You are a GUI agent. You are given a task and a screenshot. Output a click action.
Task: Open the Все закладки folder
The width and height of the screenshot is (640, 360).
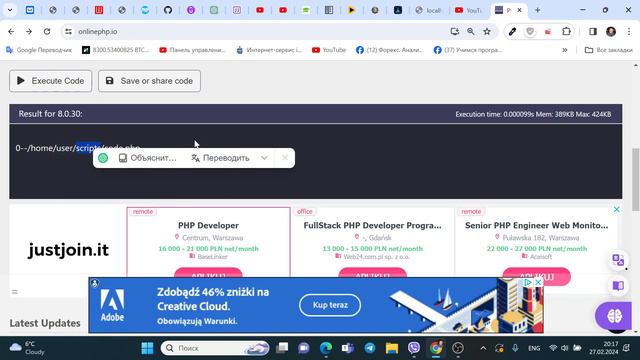tap(609, 50)
